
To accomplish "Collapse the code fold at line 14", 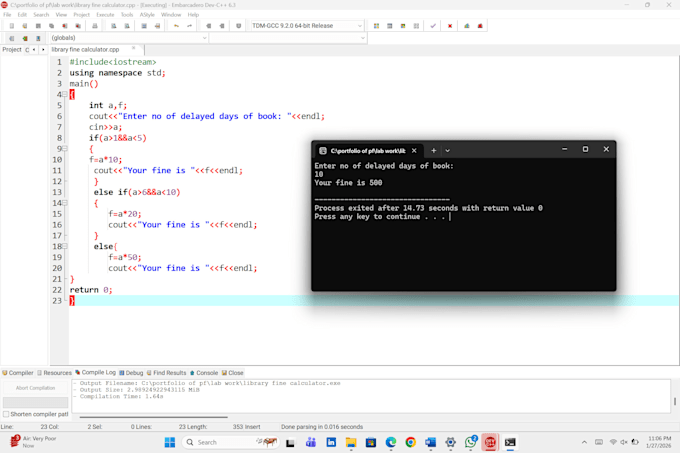I will pyautogui.click(x=65, y=202).
